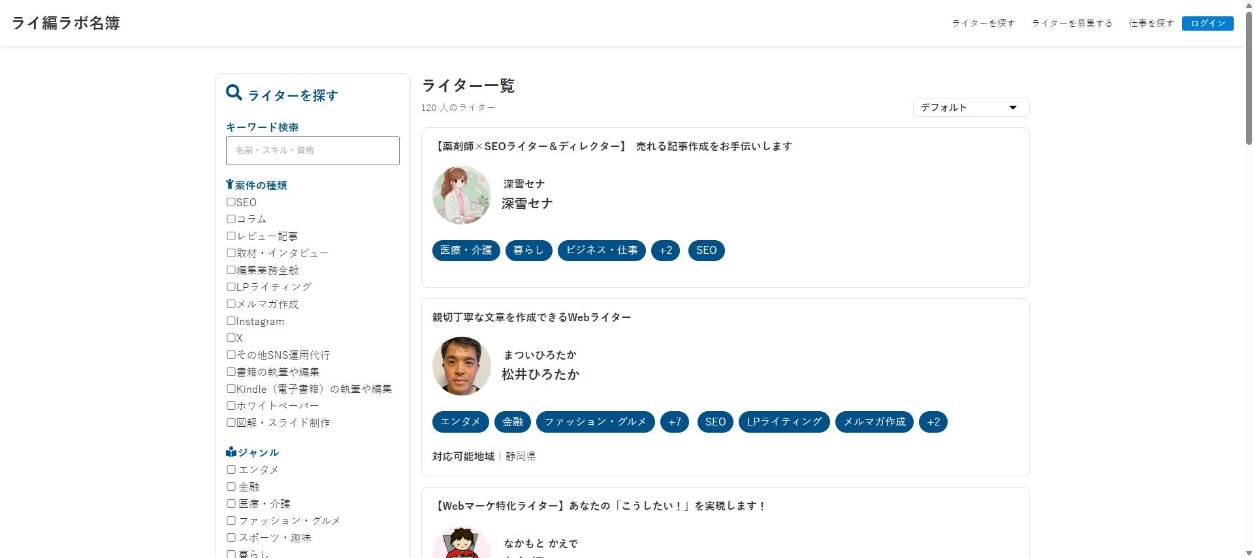Click LPライティング tag on 松井's card
This screenshot has width=1254, height=558.
point(784,422)
